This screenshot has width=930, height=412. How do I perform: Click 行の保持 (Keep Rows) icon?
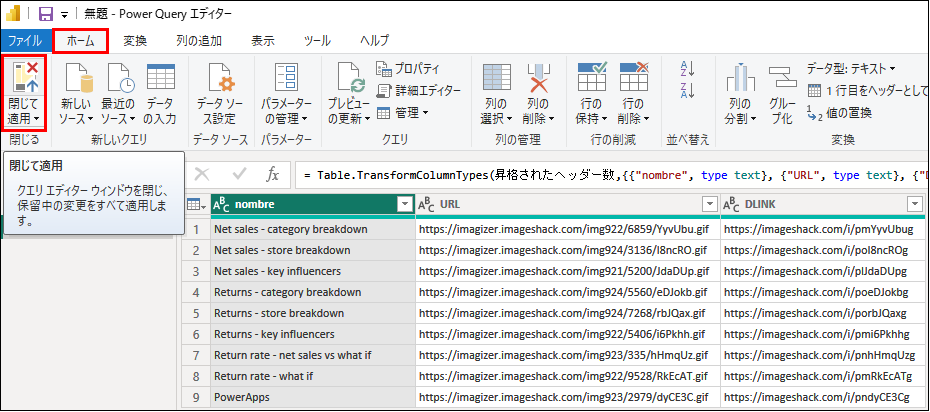tap(592, 76)
